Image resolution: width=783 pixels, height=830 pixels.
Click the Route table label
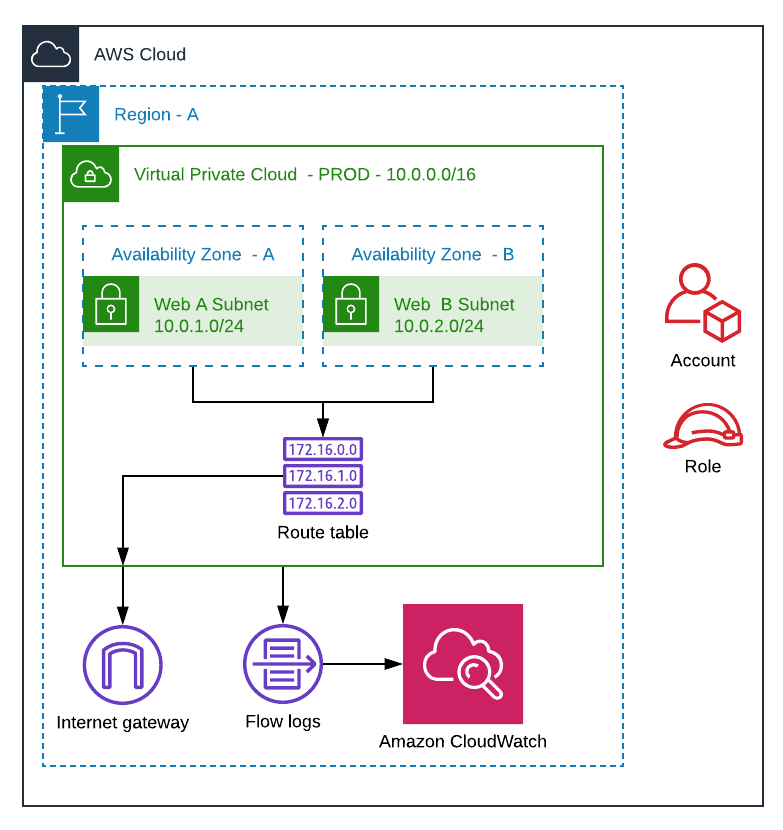pyautogui.click(x=323, y=532)
